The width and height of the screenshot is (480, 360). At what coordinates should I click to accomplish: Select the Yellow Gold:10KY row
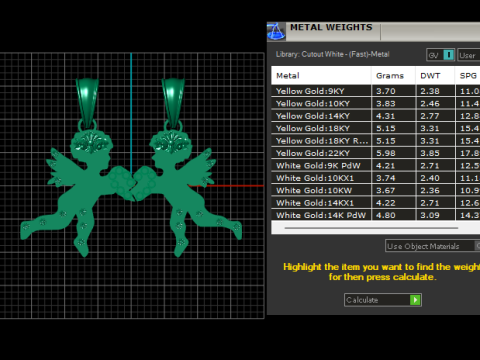point(376,103)
